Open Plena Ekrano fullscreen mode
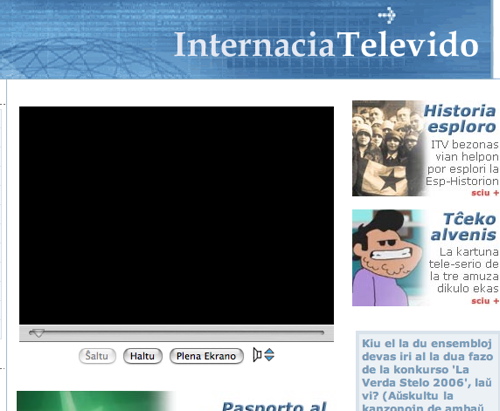 pyautogui.click(x=206, y=356)
